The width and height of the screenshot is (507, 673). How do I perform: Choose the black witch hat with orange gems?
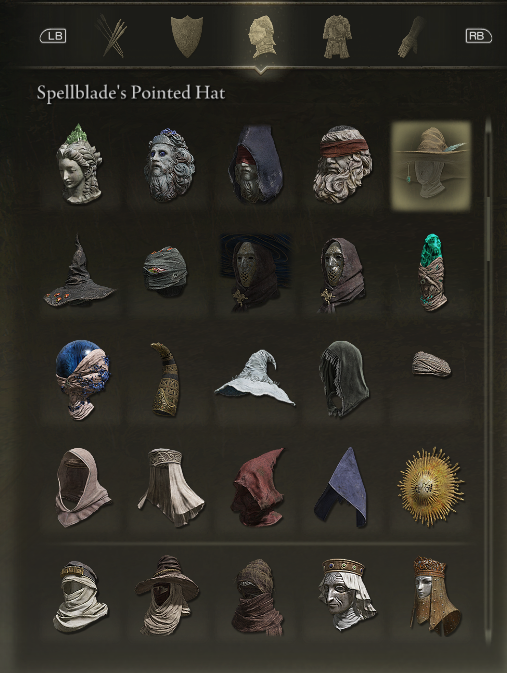[79, 271]
